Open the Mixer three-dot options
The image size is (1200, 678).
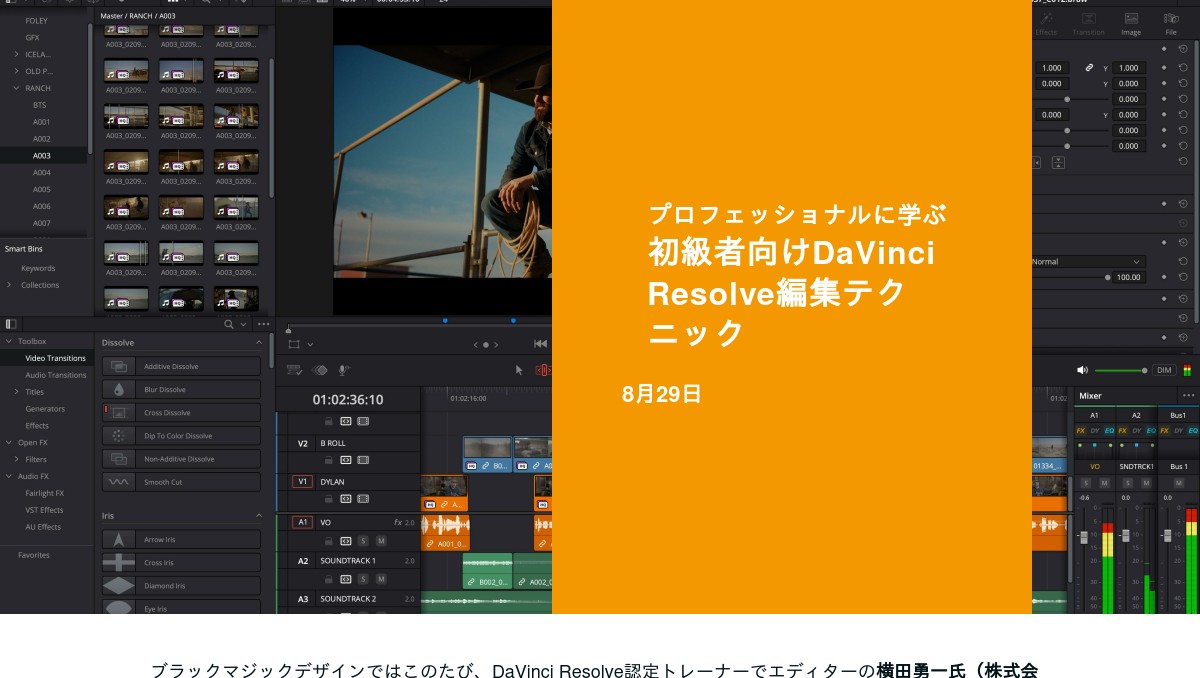1188,396
